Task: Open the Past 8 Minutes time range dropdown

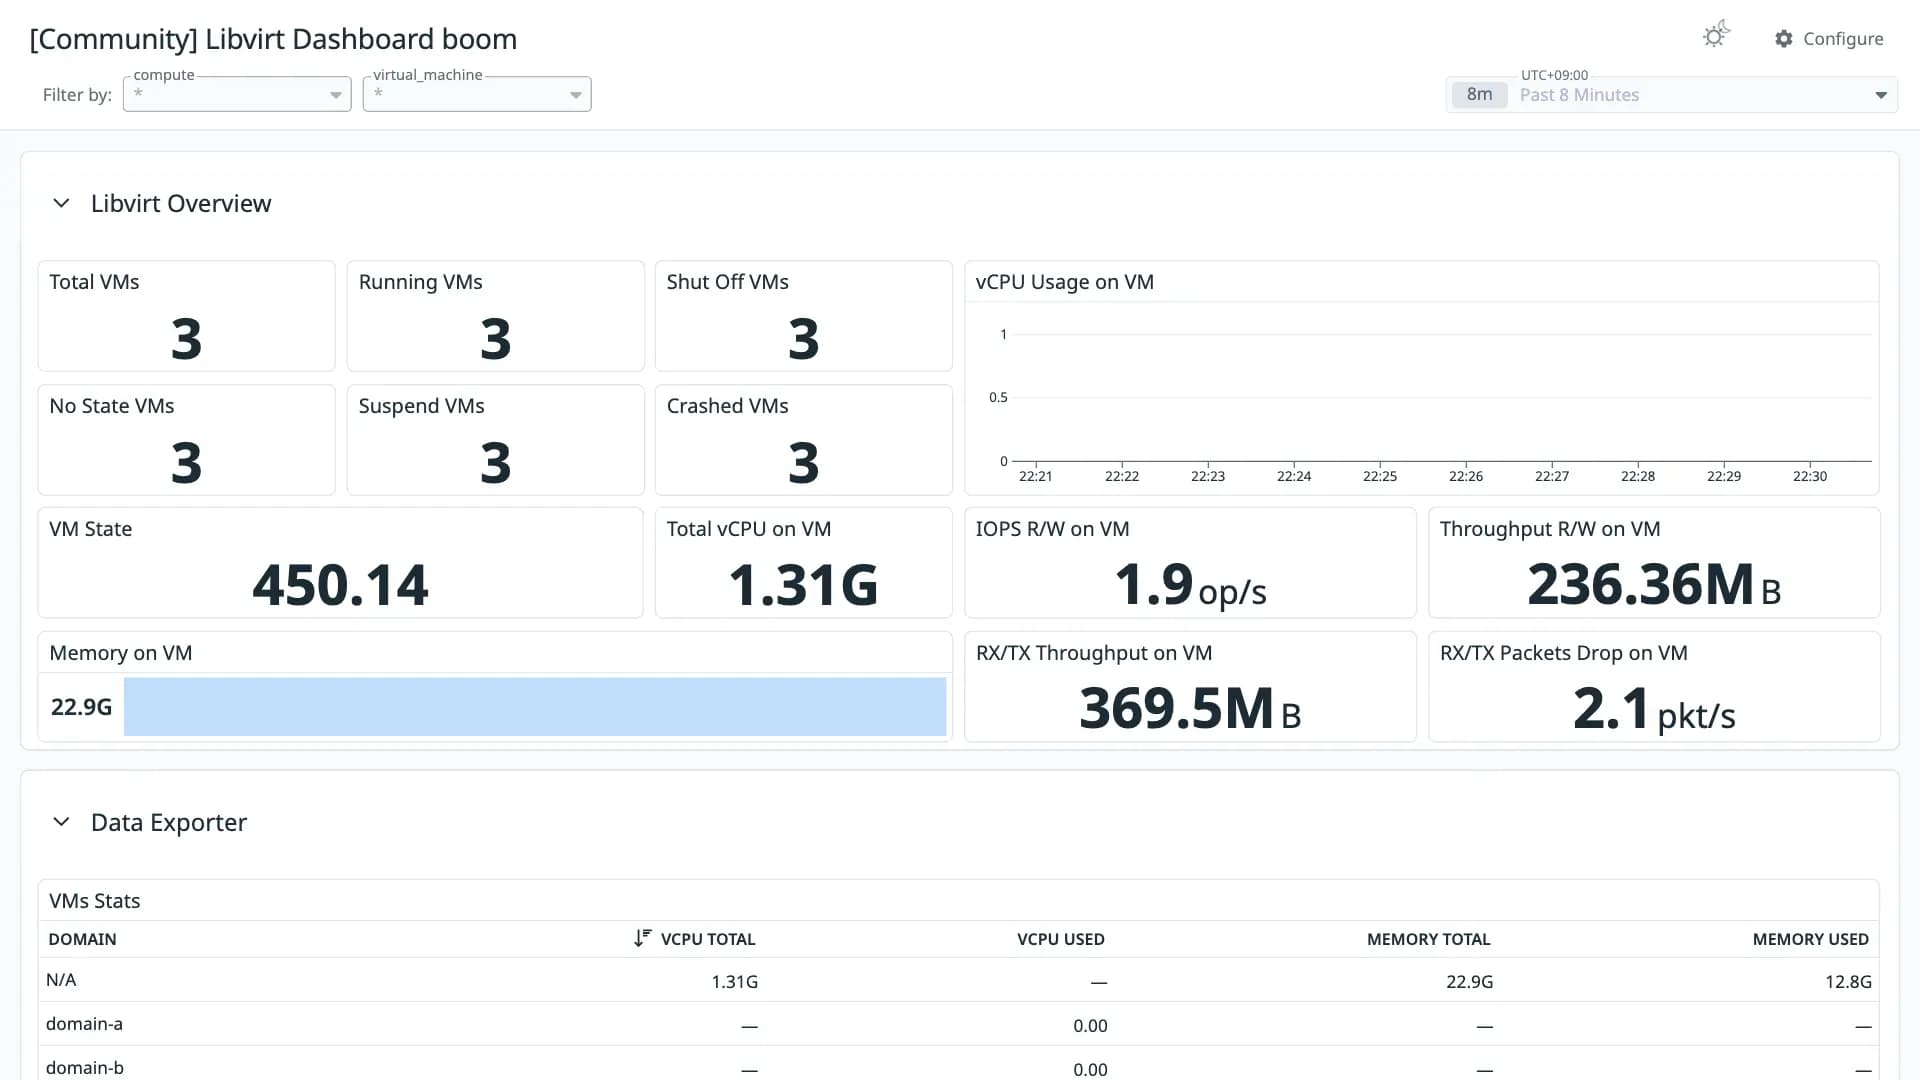Action: click(1672, 95)
